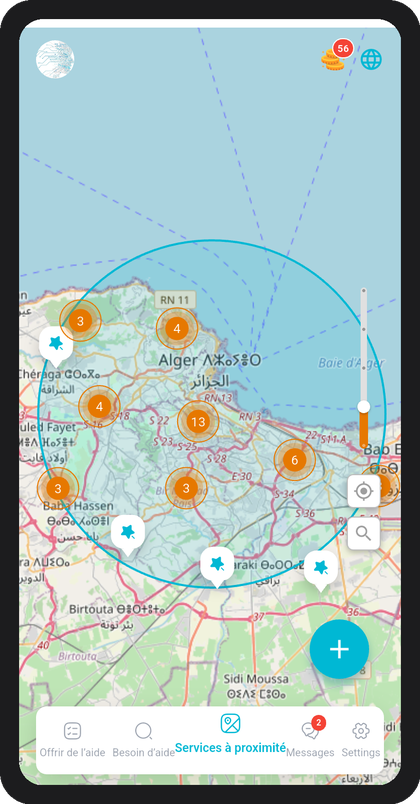Open the 4 cluster near S 18
The width and height of the screenshot is (420, 804).
click(99, 407)
